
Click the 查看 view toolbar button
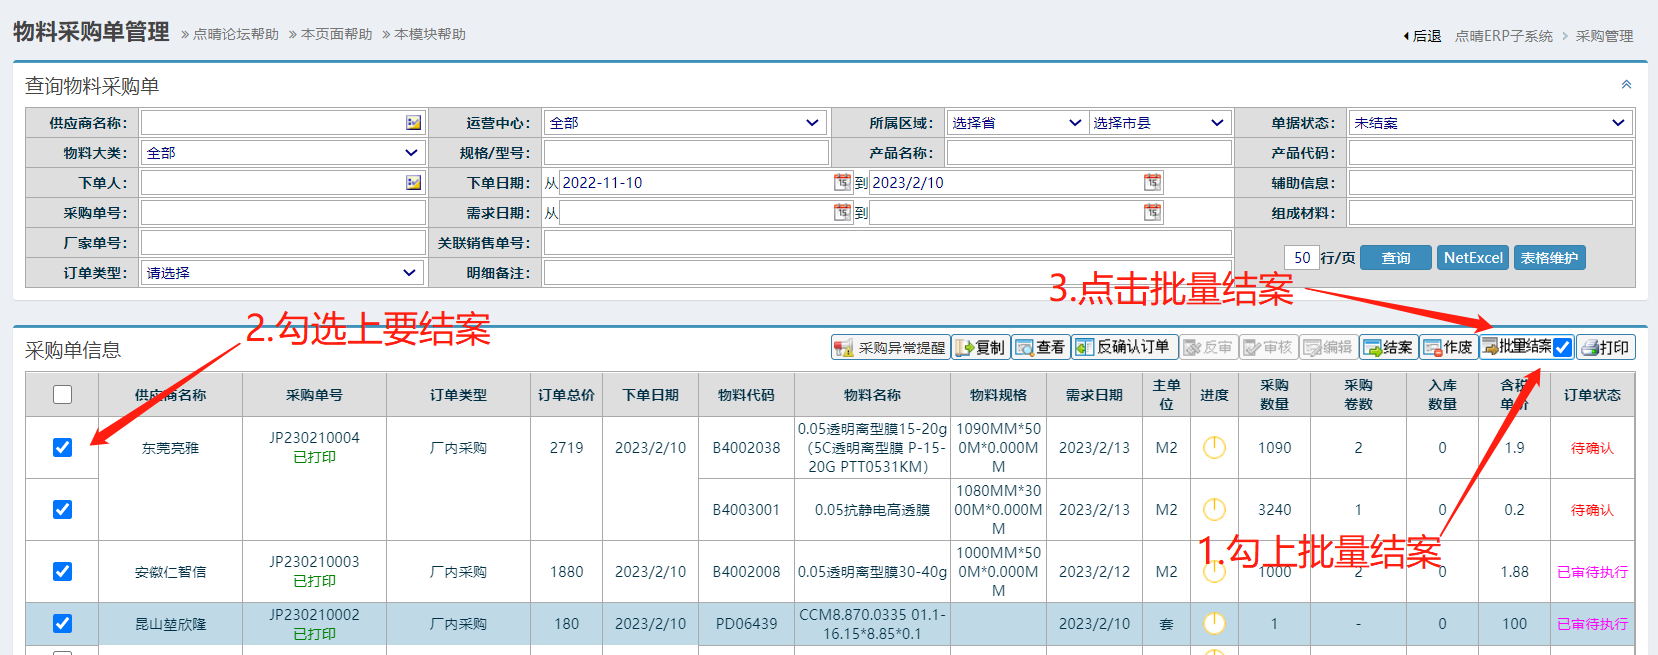1040,347
